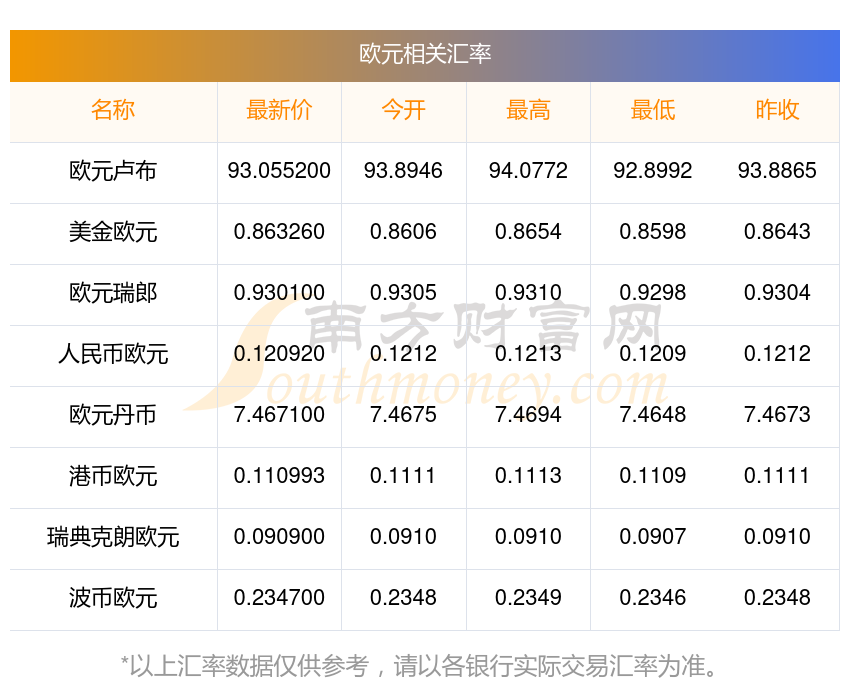Open the 人民币欧元 currency pair
The height and width of the screenshot is (697, 850).
coord(113,354)
